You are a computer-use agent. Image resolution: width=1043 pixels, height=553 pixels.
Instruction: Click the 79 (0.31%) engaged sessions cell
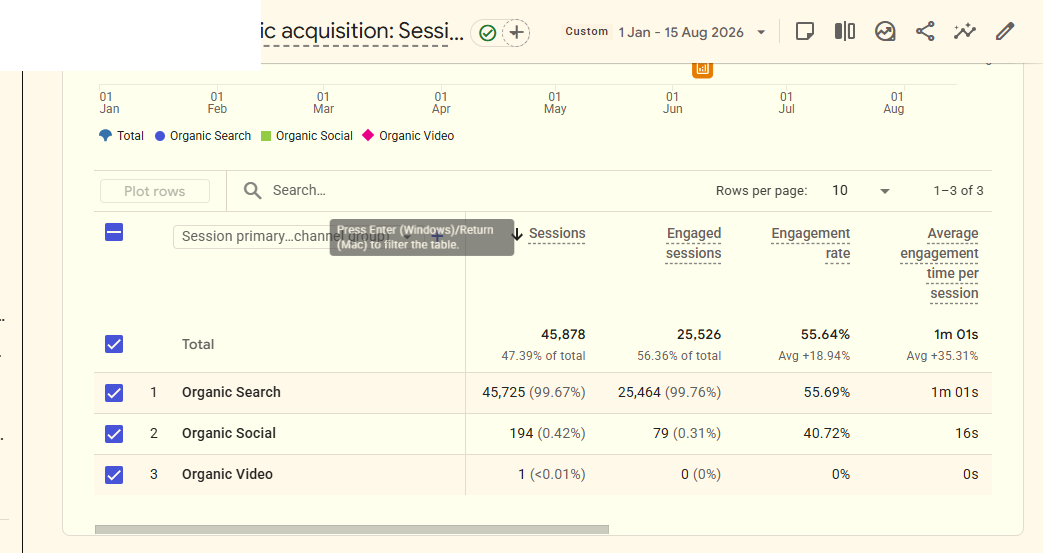coord(687,434)
